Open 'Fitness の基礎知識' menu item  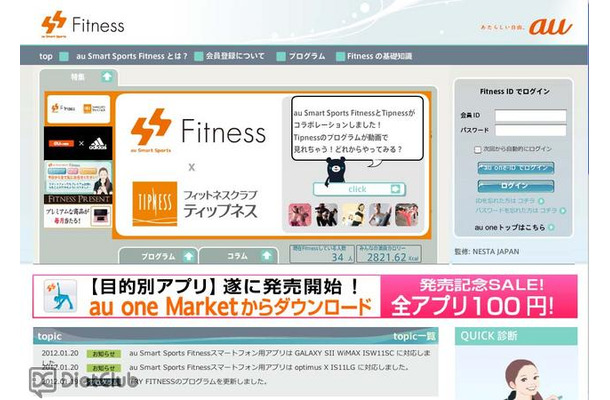point(379,56)
